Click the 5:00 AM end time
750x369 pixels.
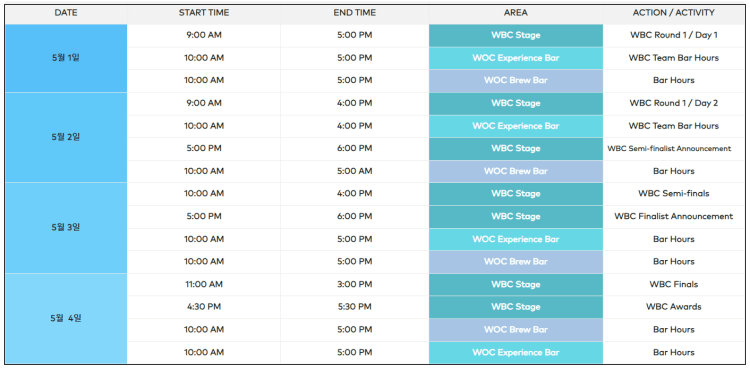(354, 171)
